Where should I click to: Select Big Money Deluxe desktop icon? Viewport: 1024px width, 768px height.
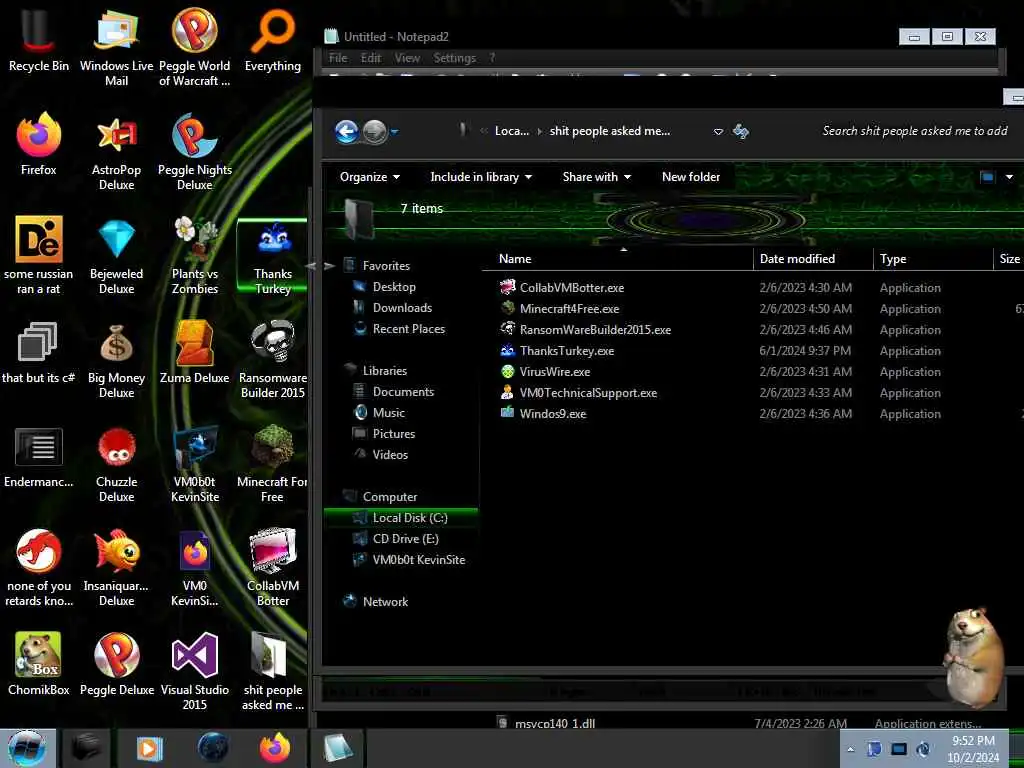[116, 359]
